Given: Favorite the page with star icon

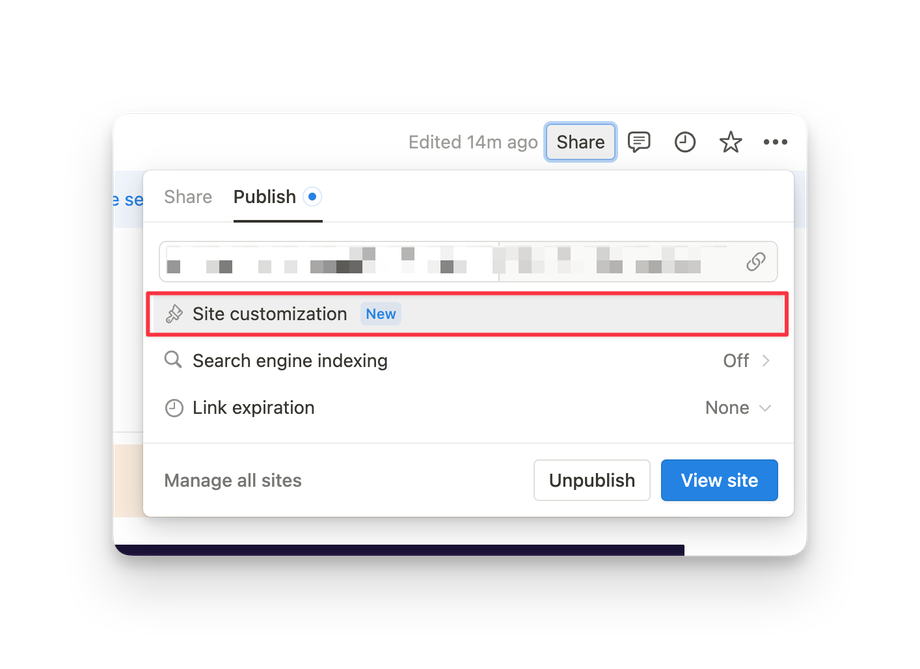Looking at the screenshot, I should point(731,142).
